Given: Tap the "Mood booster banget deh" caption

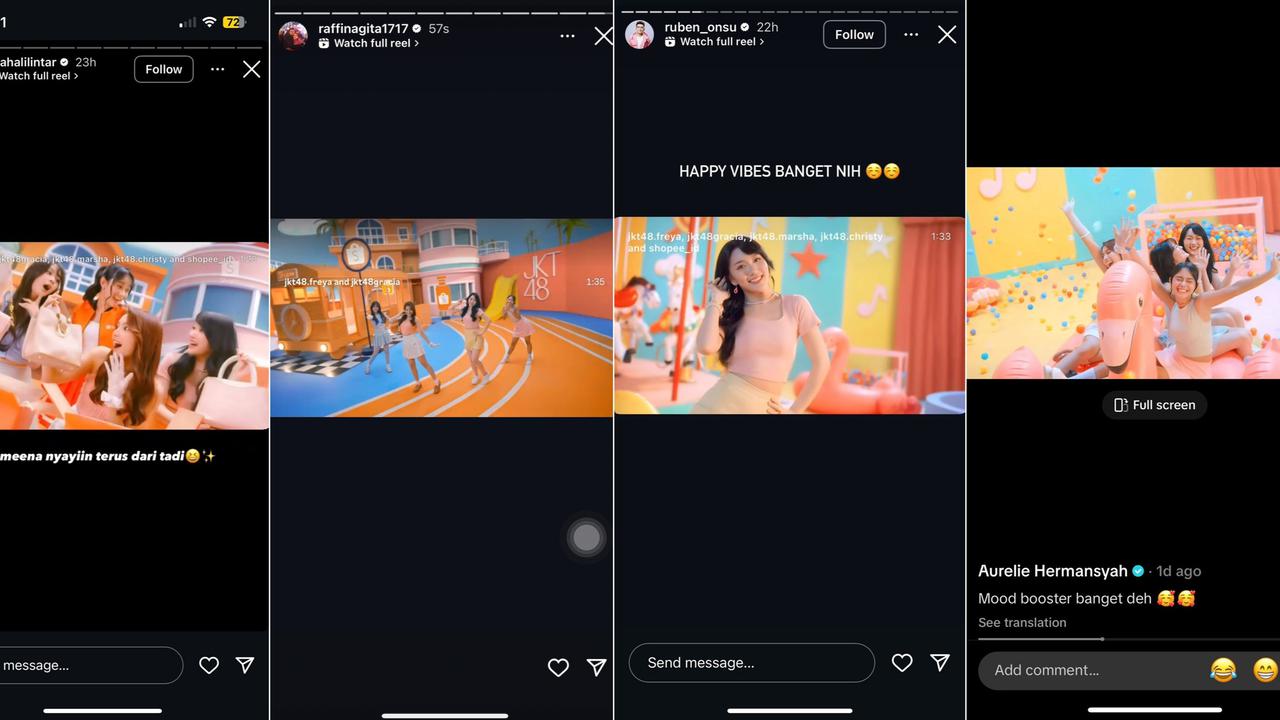Looking at the screenshot, I should [1087, 598].
